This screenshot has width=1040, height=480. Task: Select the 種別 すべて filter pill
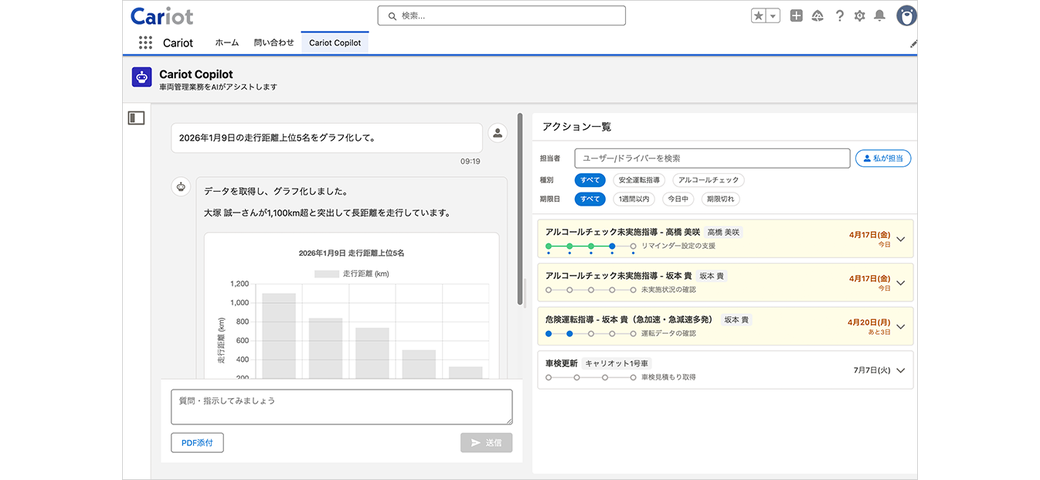pyautogui.click(x=590, y=180)
